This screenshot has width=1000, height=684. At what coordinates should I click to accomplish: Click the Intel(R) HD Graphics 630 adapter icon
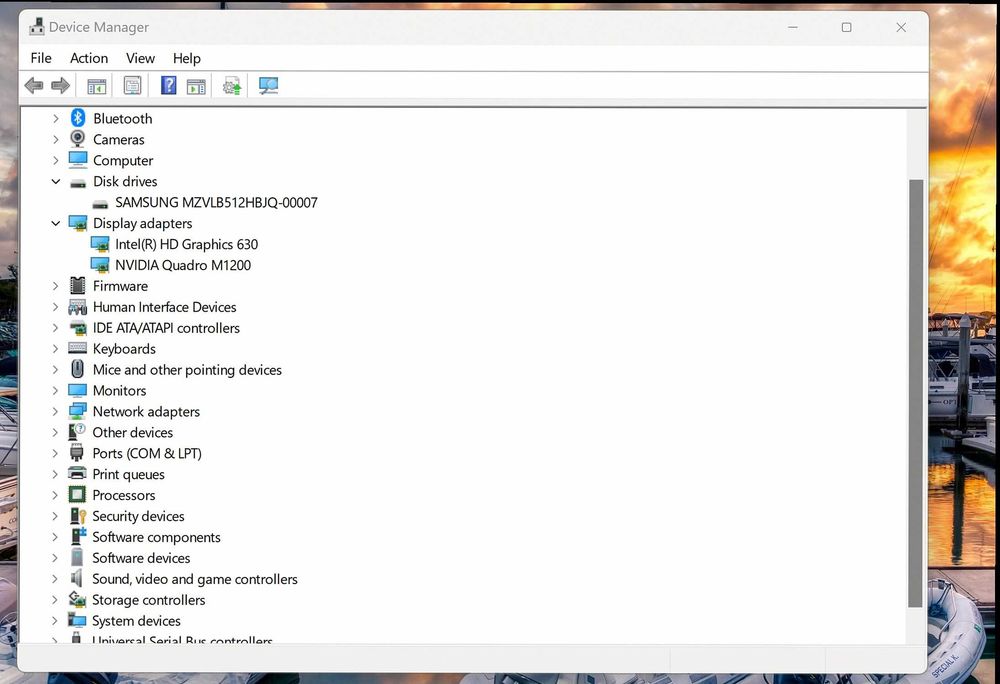click(x=100, y=244)
